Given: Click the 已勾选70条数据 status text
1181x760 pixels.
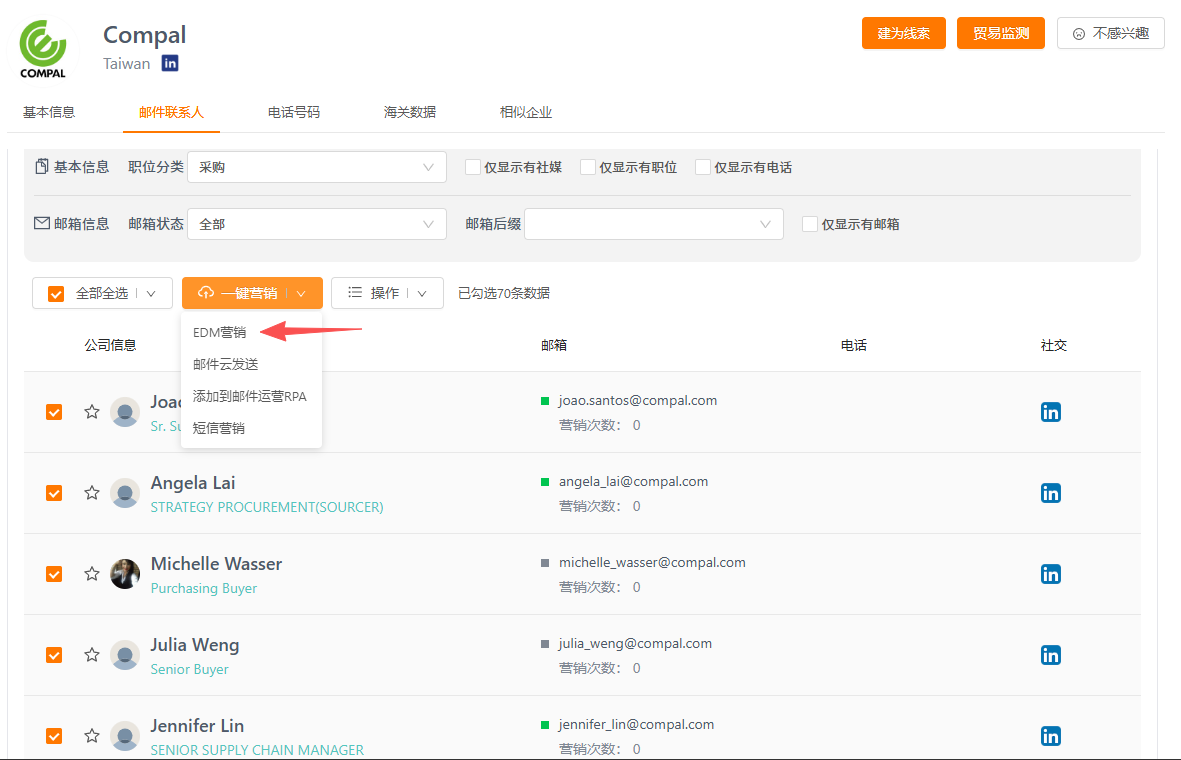Looking at the screenshot, I should tap(504, 293).
